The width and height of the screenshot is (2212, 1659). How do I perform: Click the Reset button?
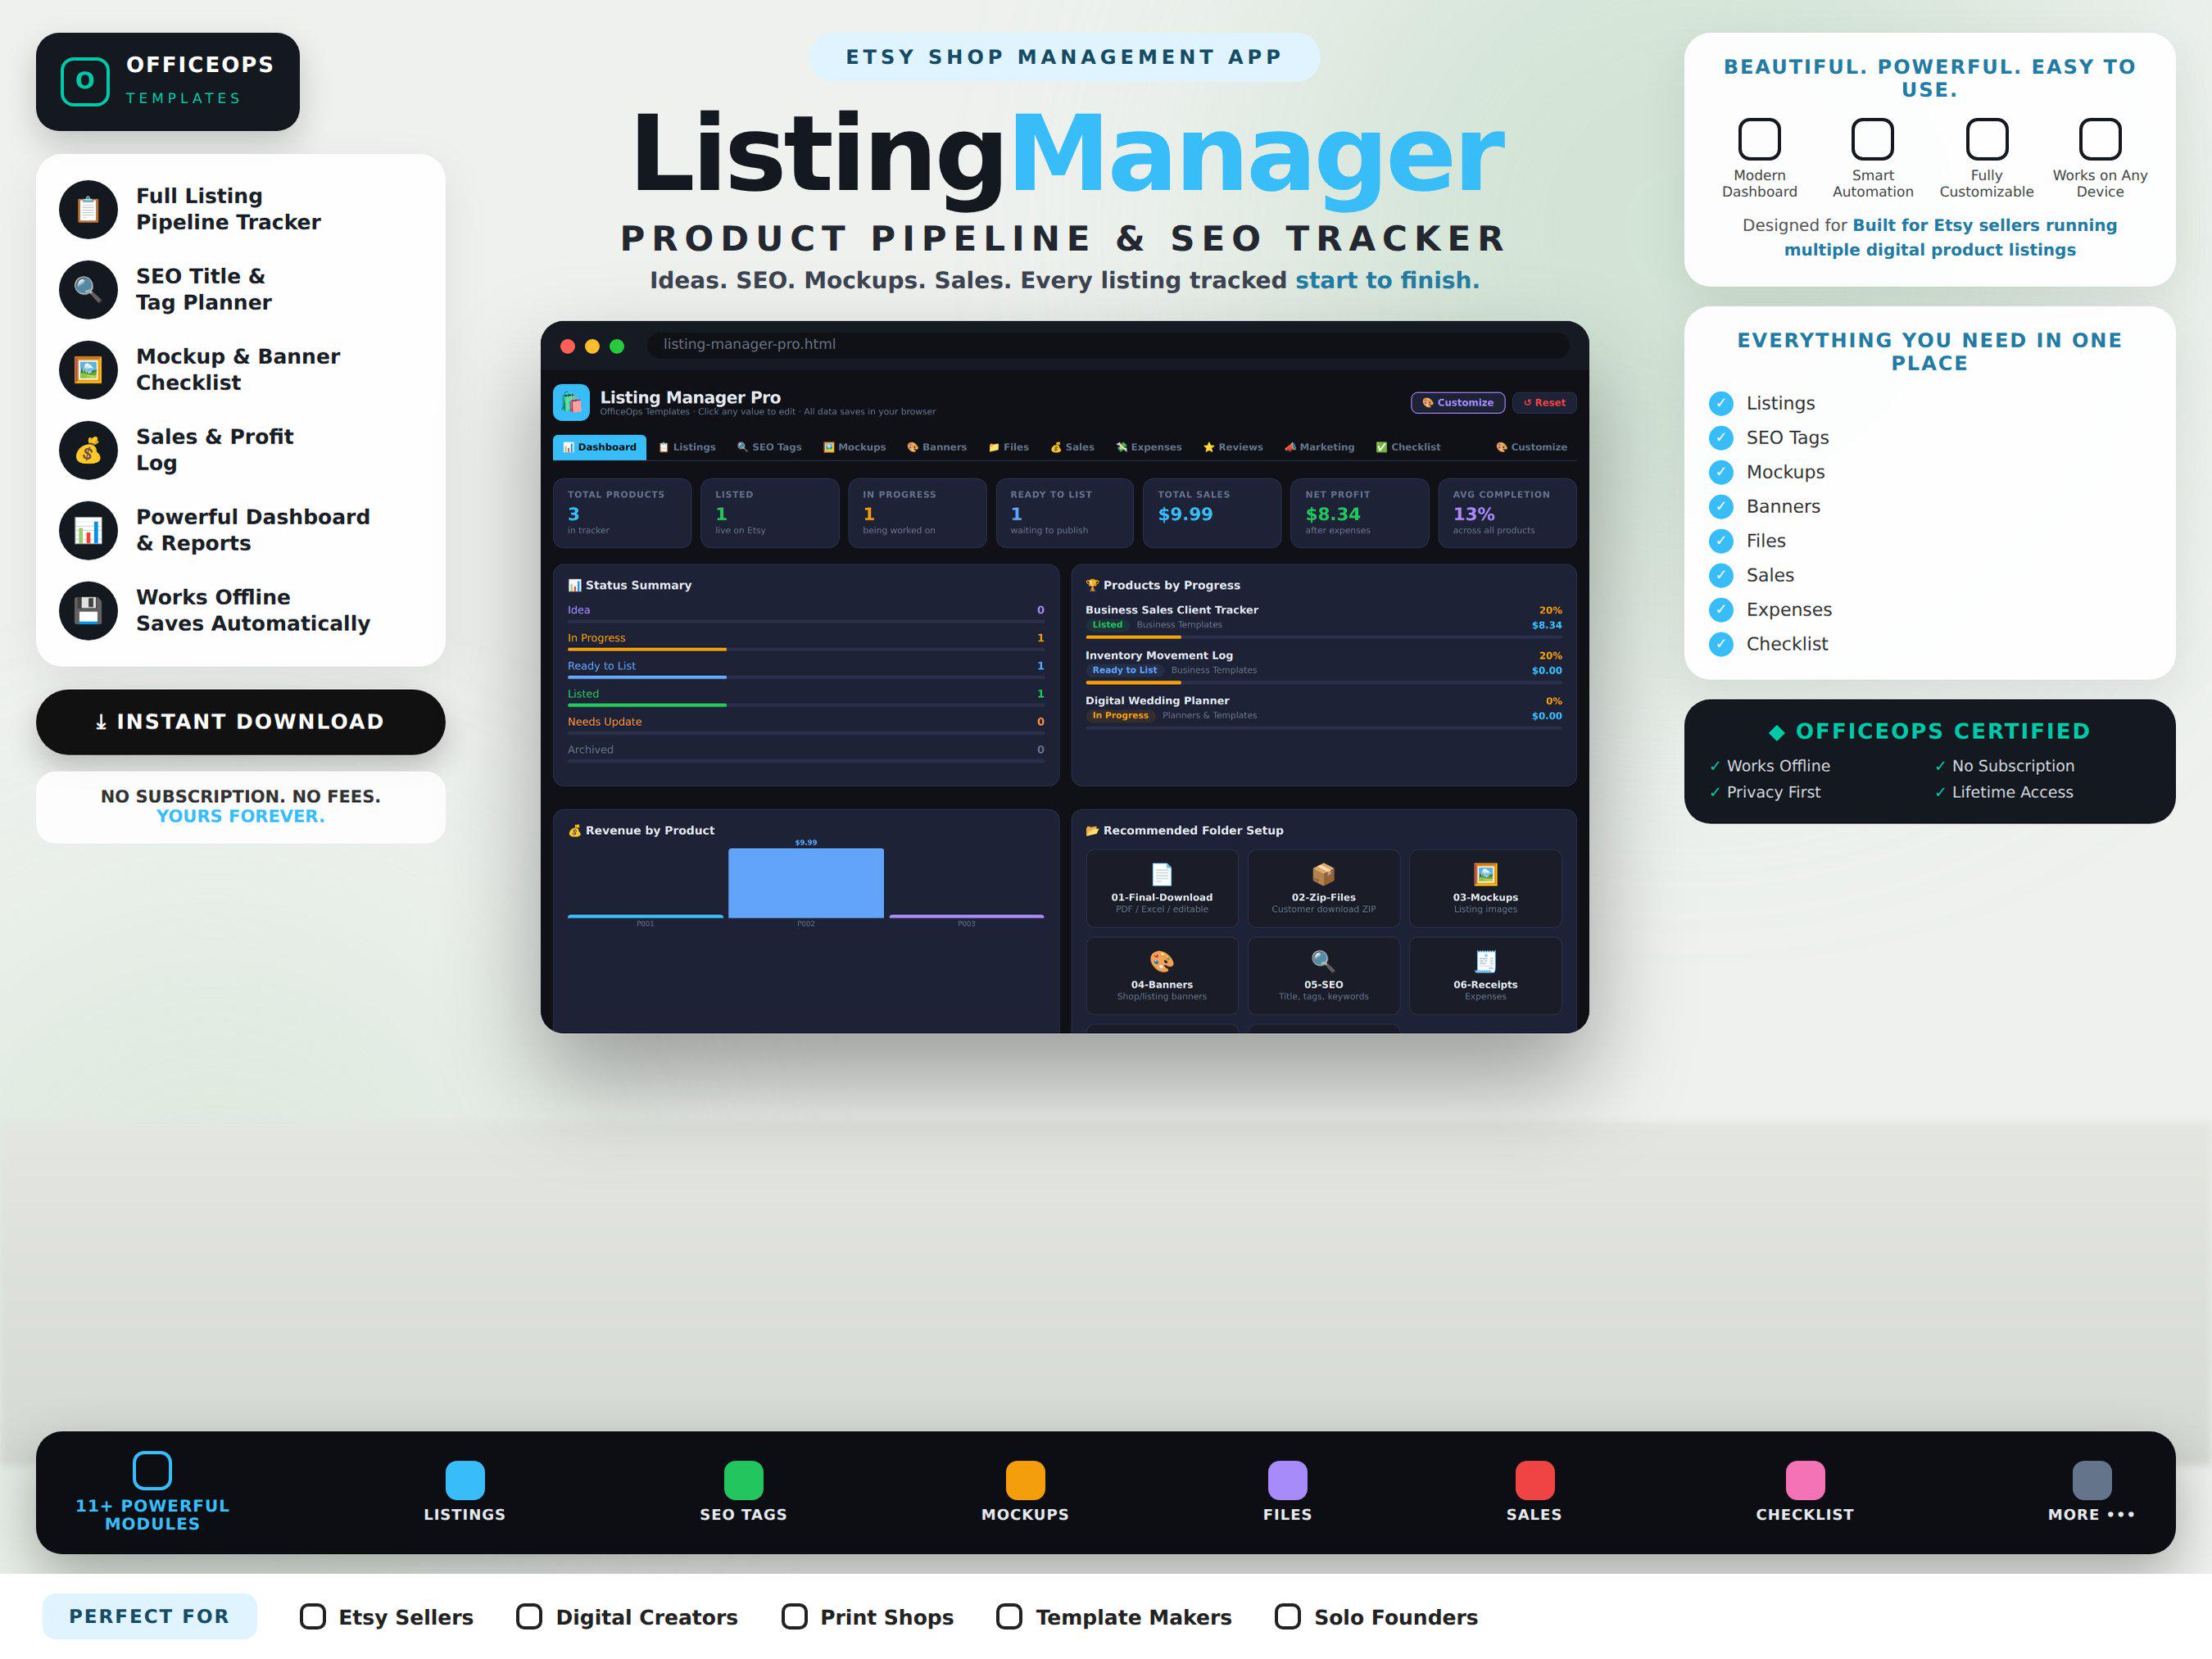pos(1544,402)
